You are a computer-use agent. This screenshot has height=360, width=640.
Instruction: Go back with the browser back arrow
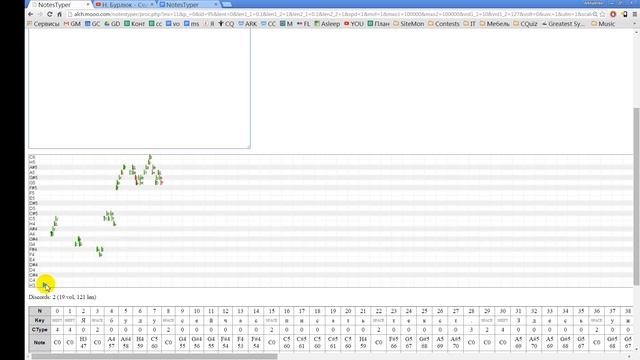pos(31,14)
